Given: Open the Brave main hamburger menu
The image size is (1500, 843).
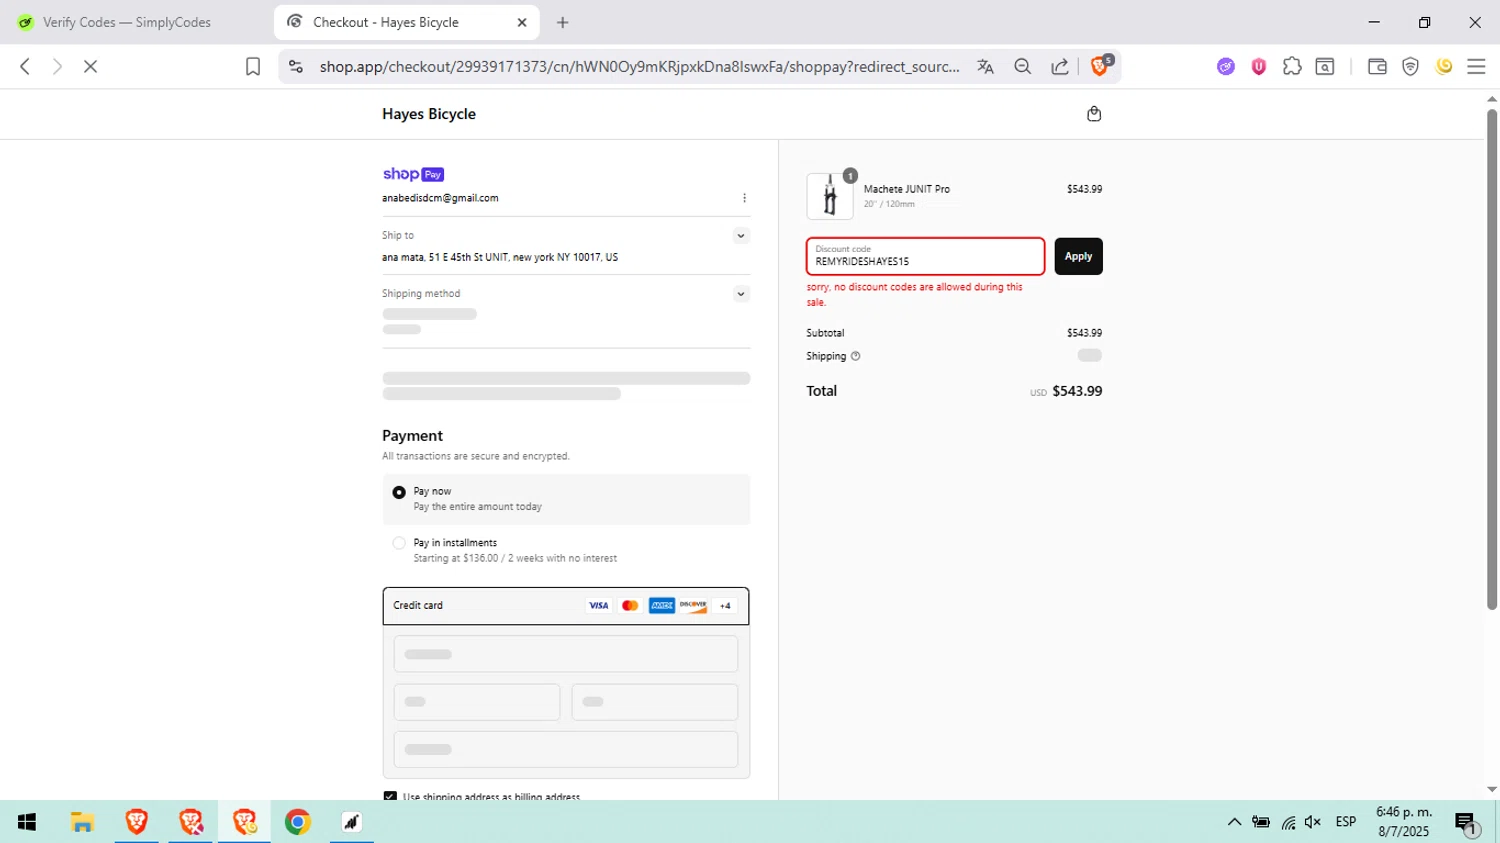Looking at the screenshot, I should point(1477,67).
